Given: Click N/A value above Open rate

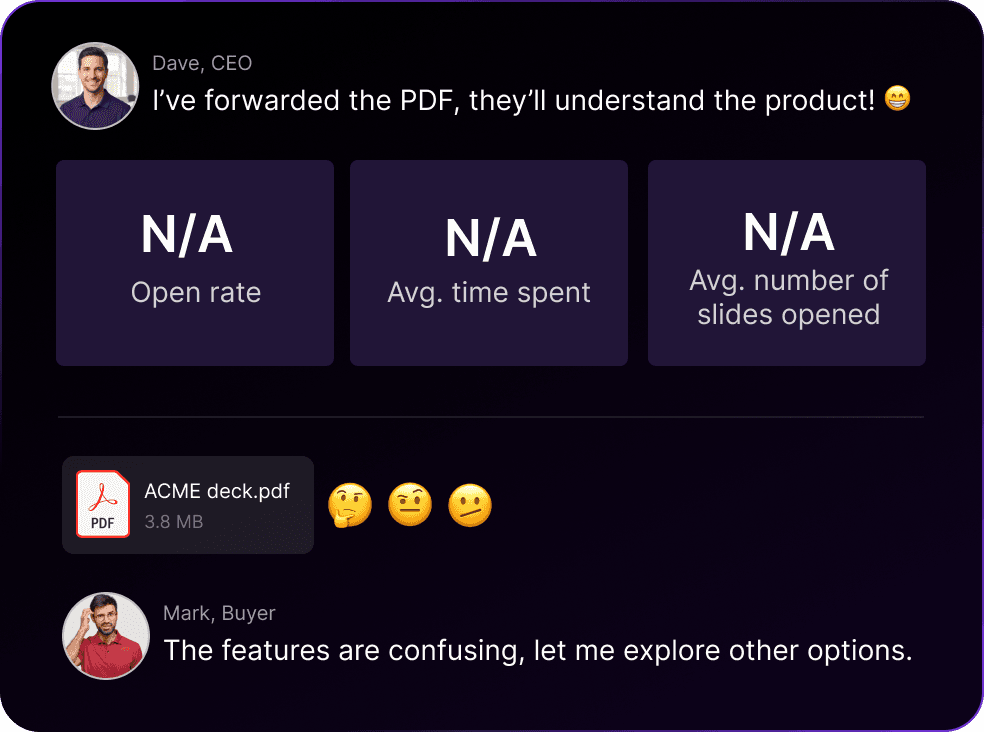Looking at the screenshot, I should [187, 235].
